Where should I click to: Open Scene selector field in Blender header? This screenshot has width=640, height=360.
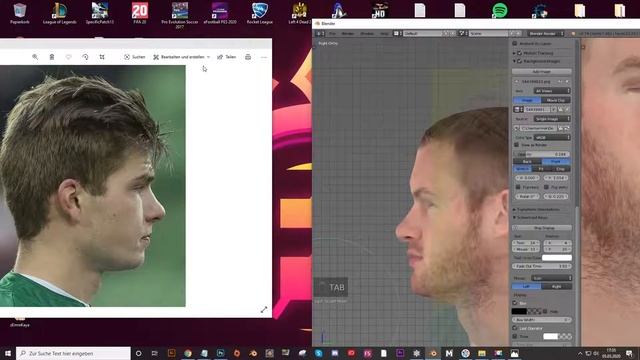[x=488, y=33]
